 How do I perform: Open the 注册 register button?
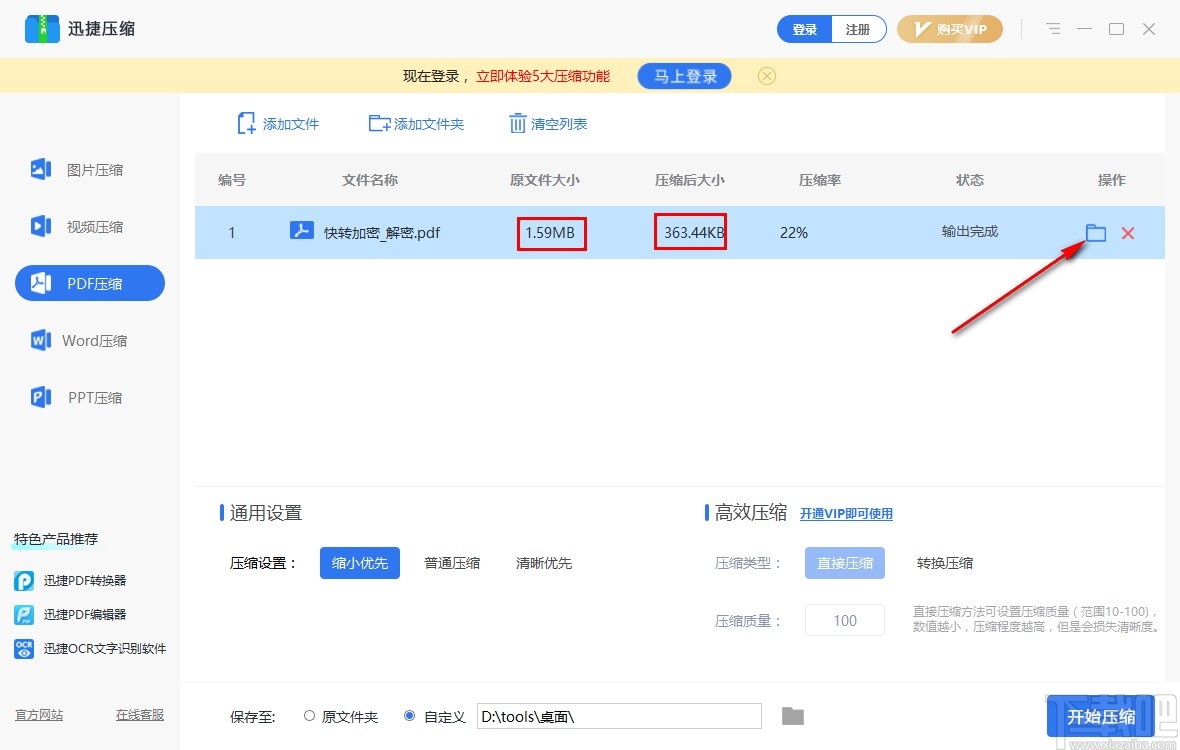pyautogui.click(x=858, y=29)
